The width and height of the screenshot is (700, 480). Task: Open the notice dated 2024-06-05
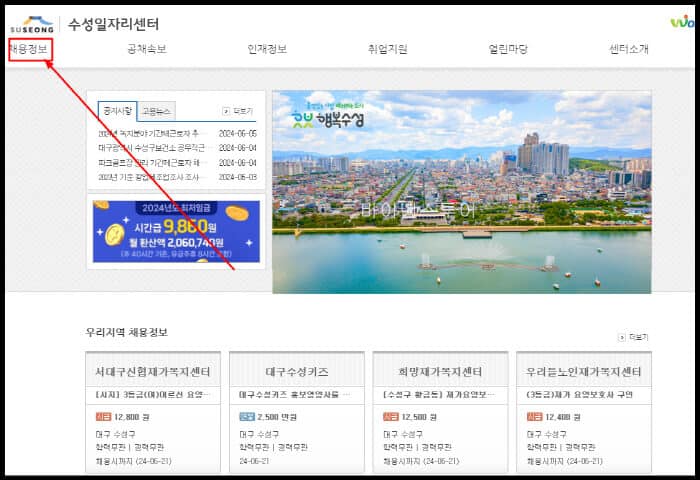pos(177,134)
